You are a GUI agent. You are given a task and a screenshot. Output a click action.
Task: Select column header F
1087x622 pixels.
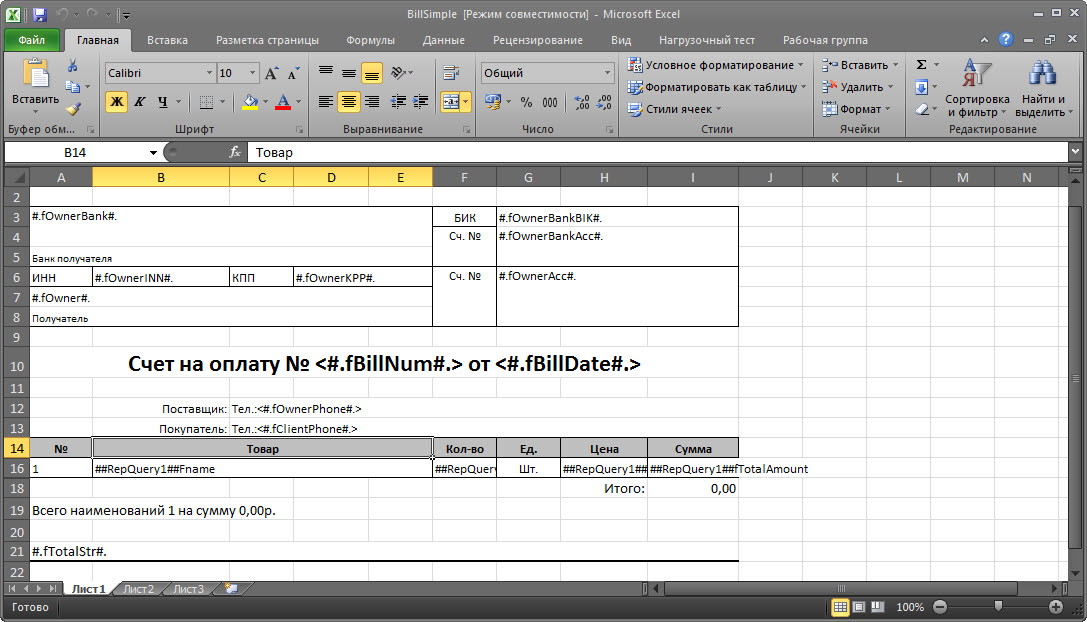click(464, 178)
